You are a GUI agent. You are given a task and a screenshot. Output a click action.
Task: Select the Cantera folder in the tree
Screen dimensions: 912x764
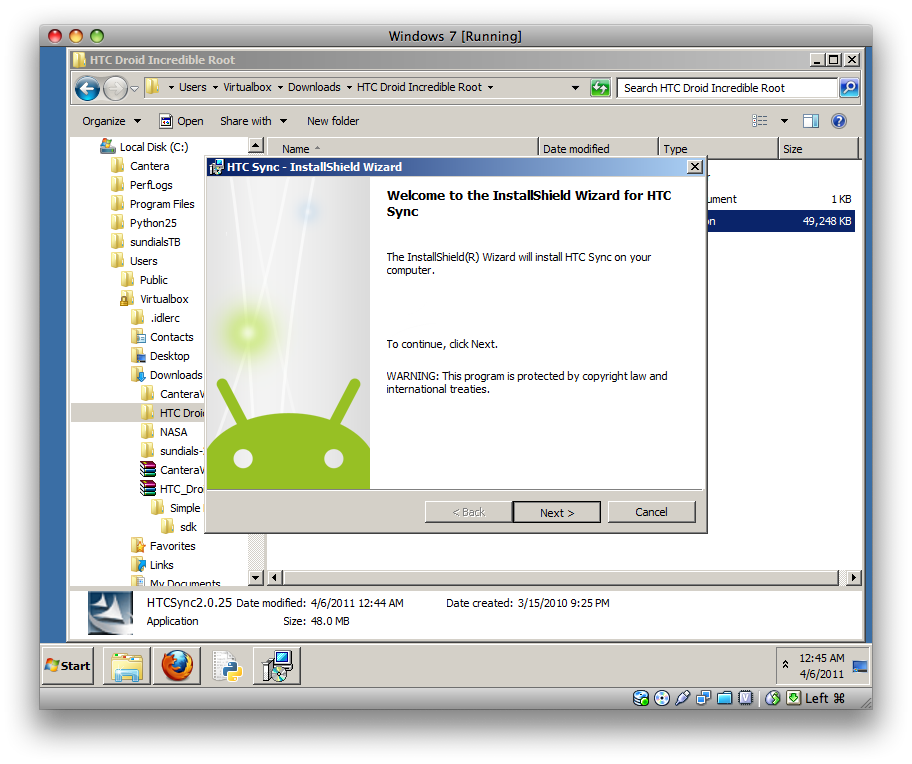coord(140,166)
